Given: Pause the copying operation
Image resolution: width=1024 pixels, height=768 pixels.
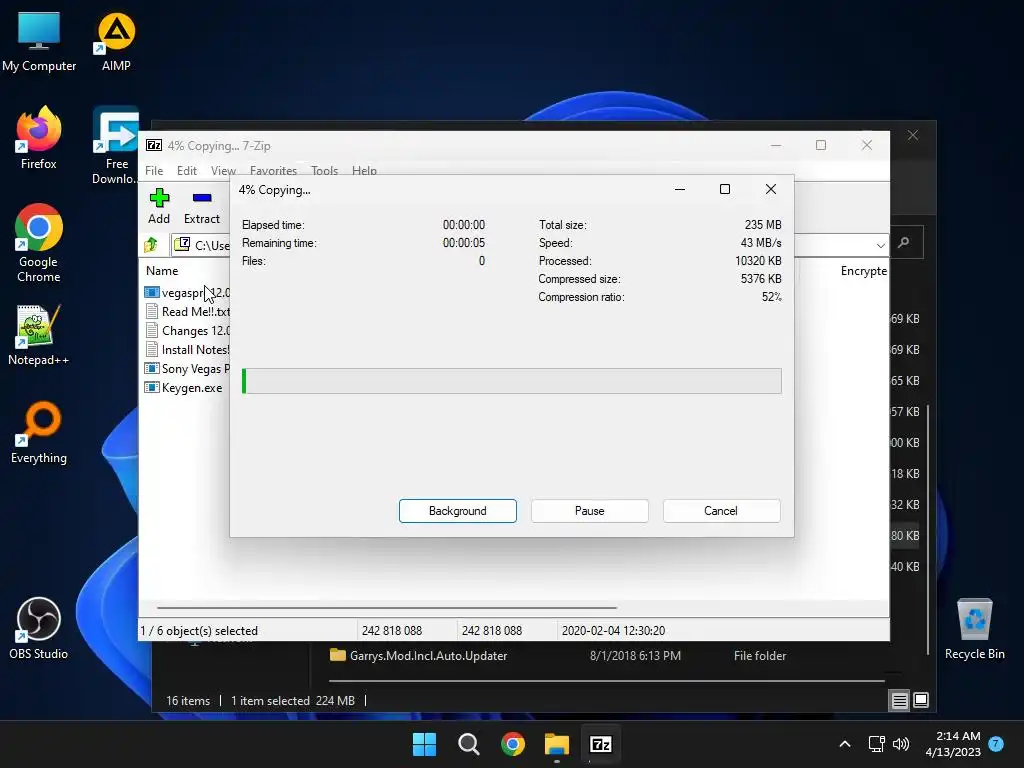Looking at the screenshot, I should pos(590,511).
